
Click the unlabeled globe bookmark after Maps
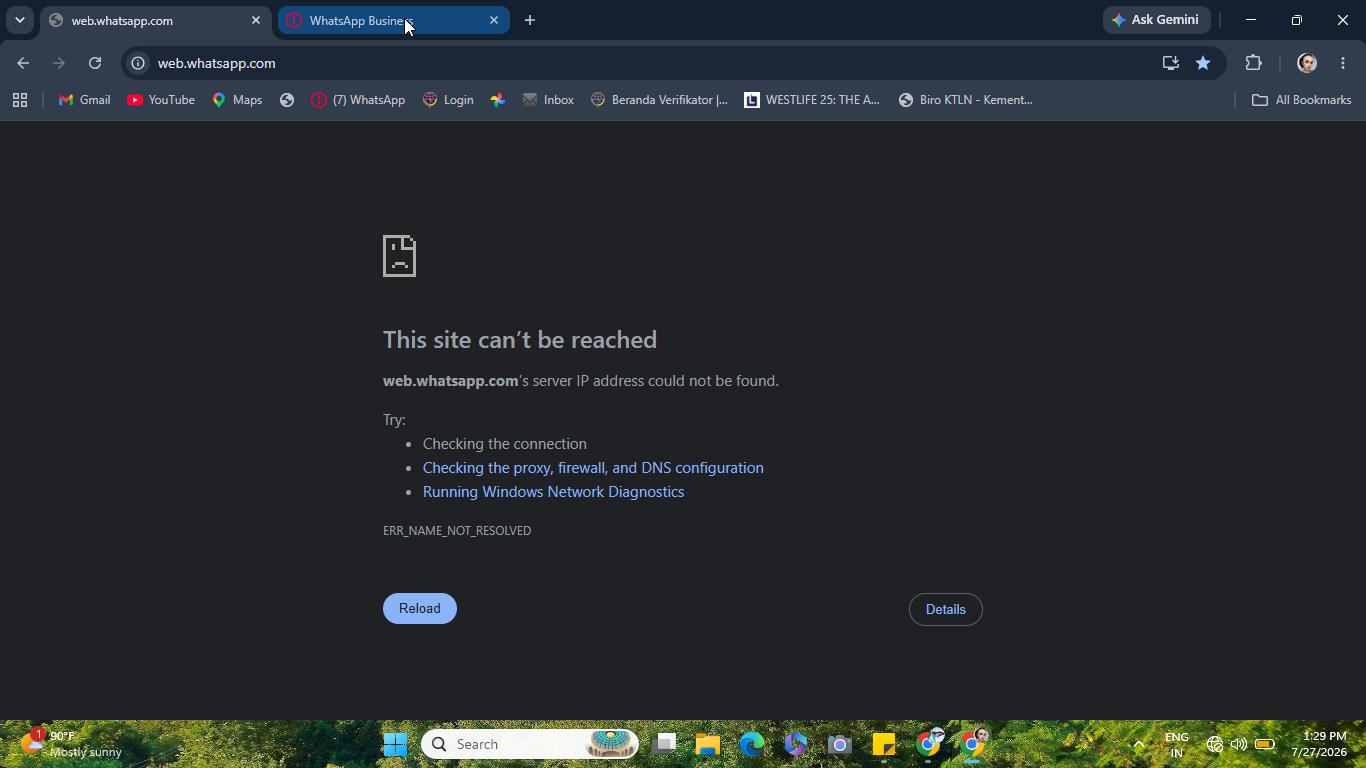click(x=287, y=100)
